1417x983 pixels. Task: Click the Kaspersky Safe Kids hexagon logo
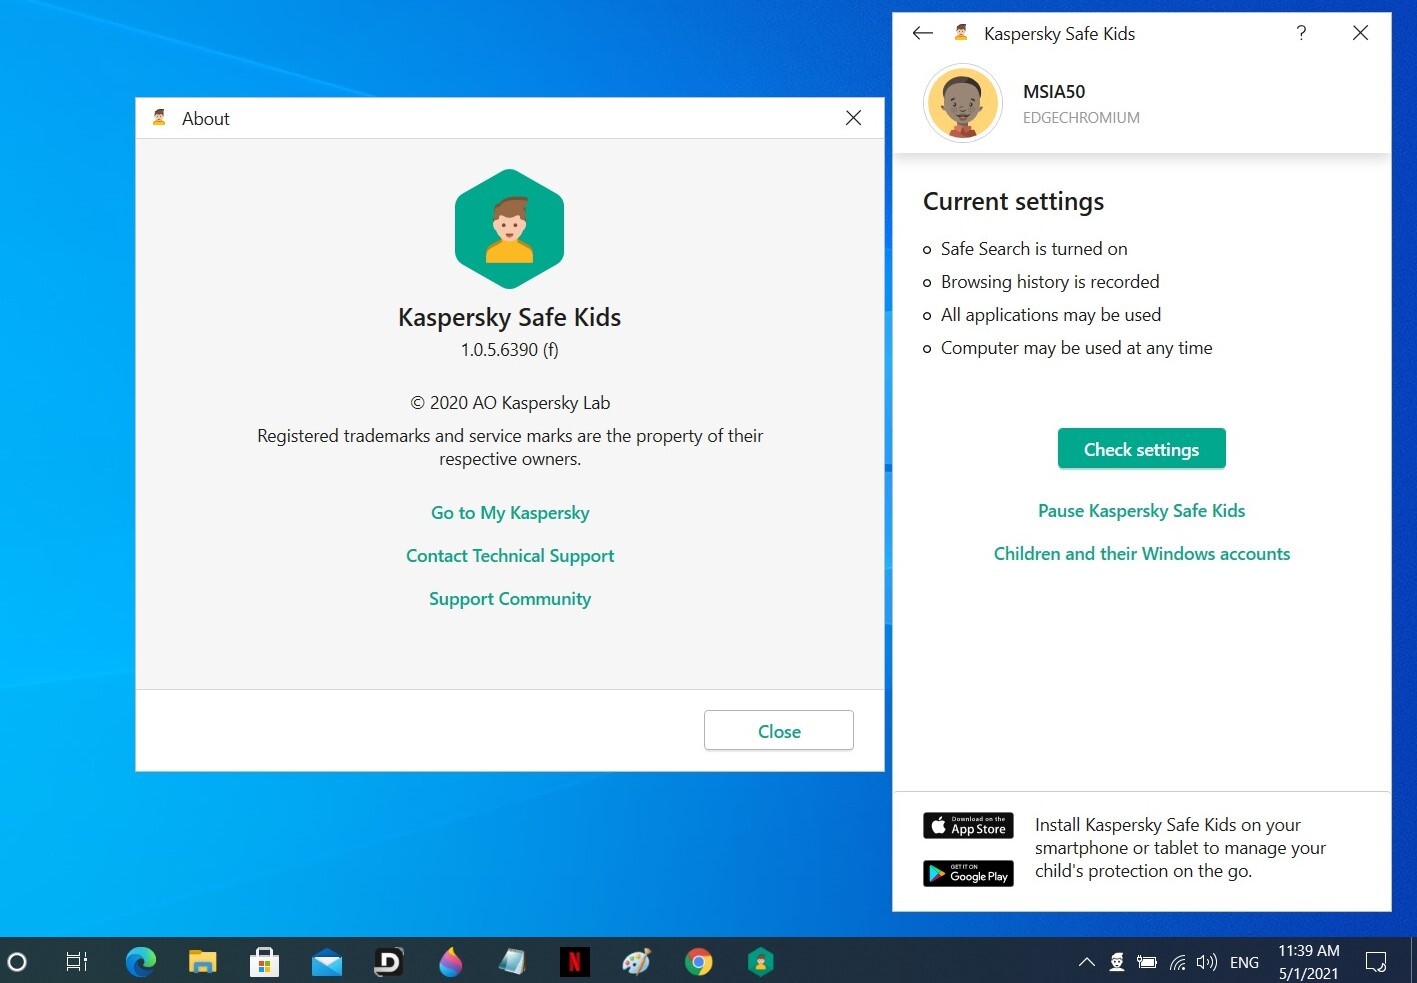(x=510, y=229)
